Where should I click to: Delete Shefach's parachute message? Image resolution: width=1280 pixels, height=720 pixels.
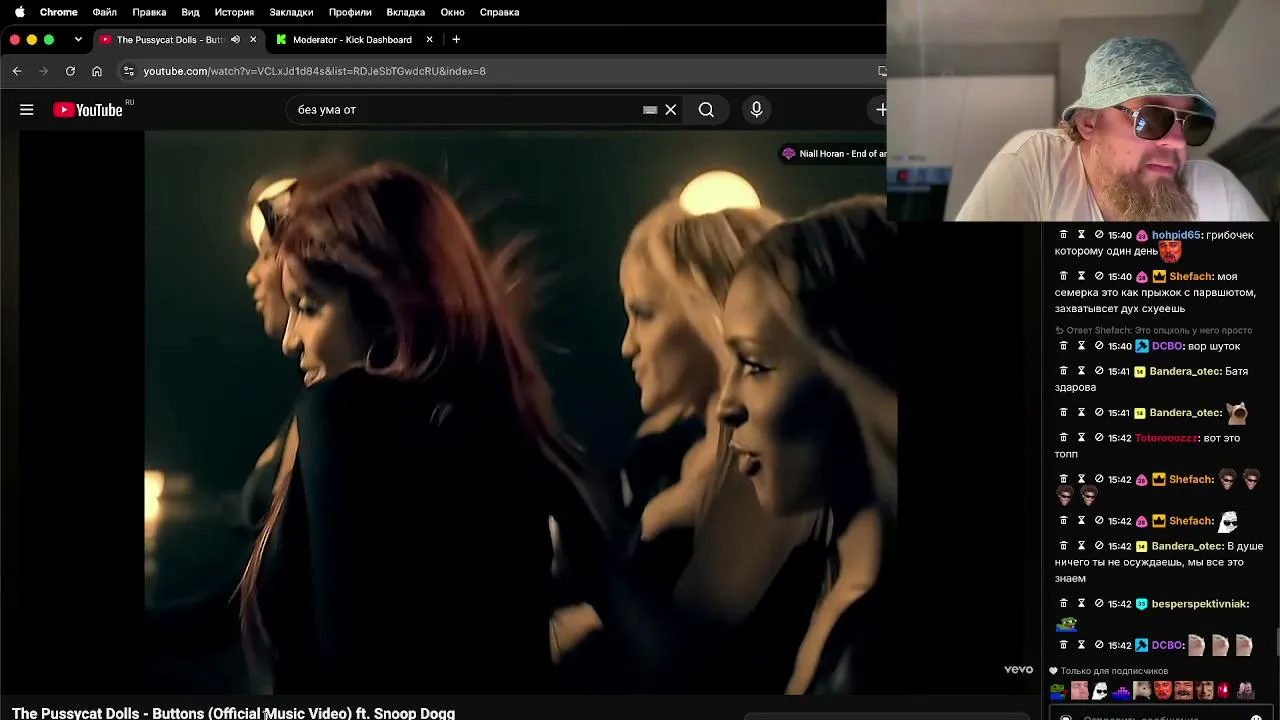click(1063, 276)
